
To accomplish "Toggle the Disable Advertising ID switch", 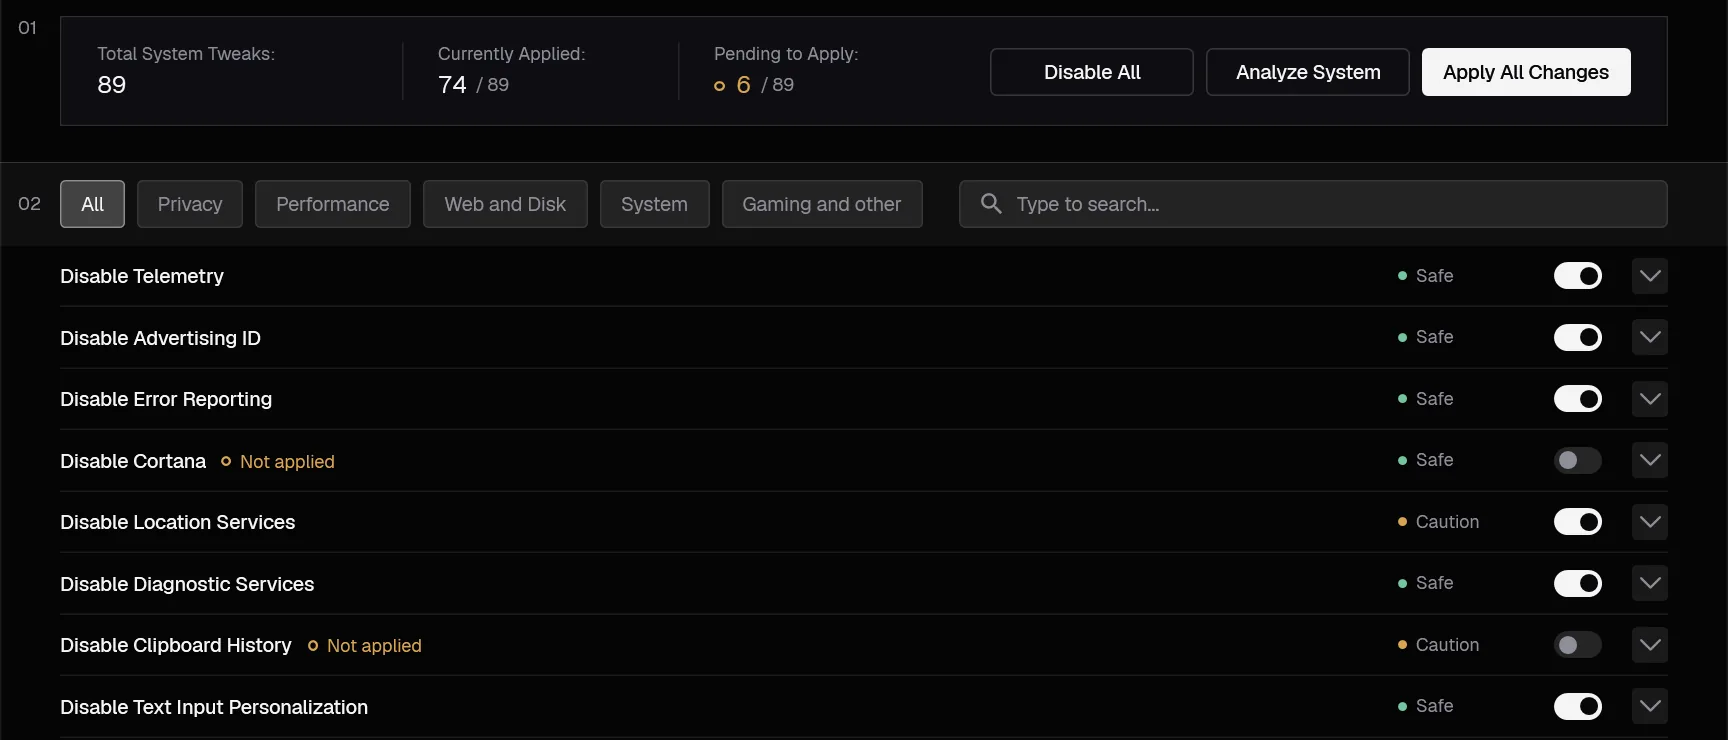I will (x=1578, y=337).
